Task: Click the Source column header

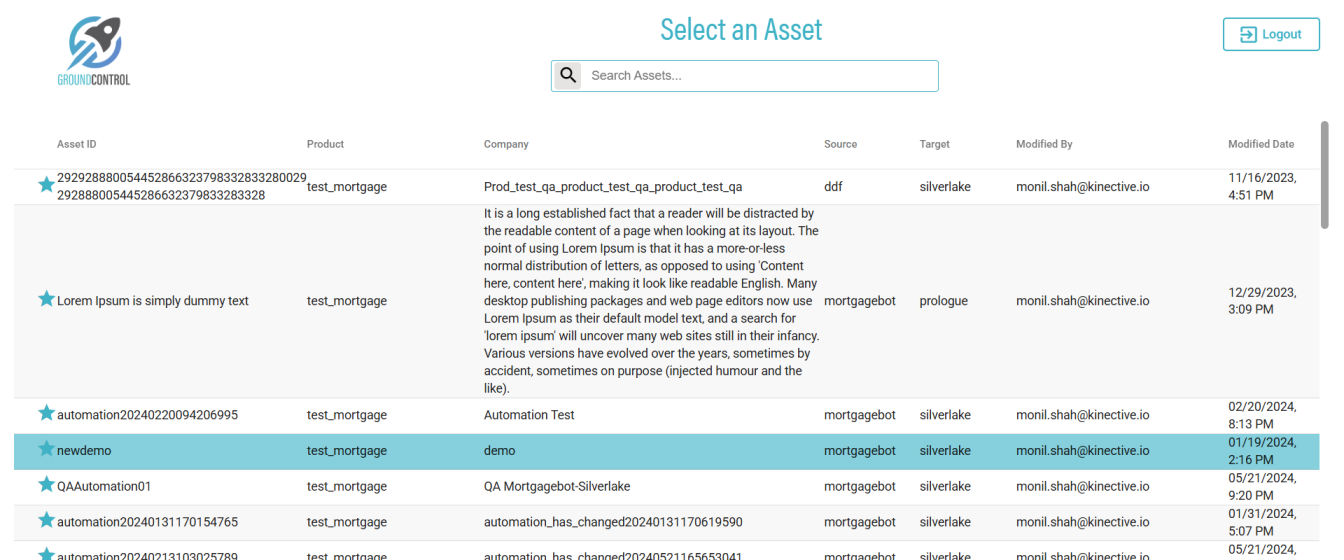Action: tap(840, 144)
